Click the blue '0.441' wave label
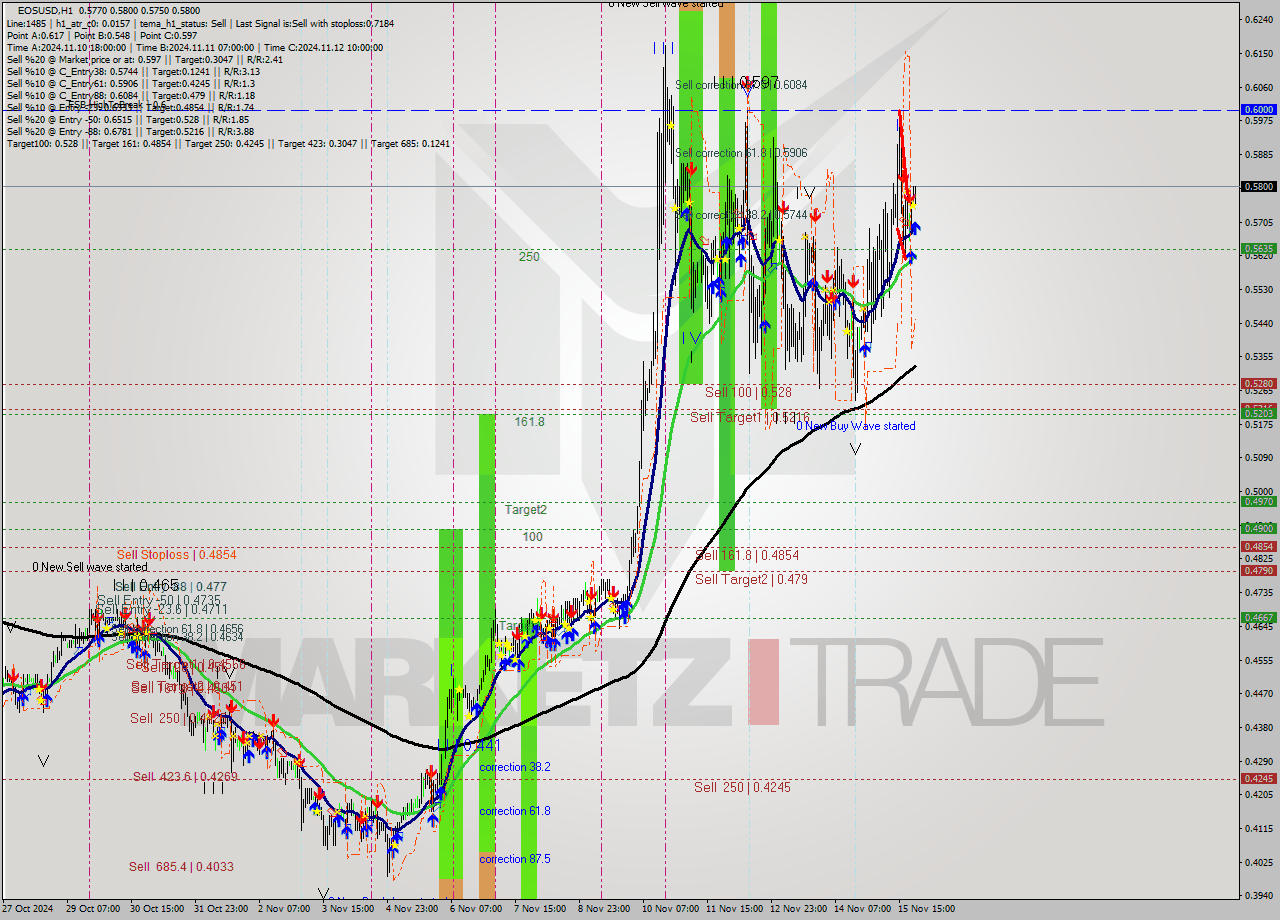 tap(482, 745)
